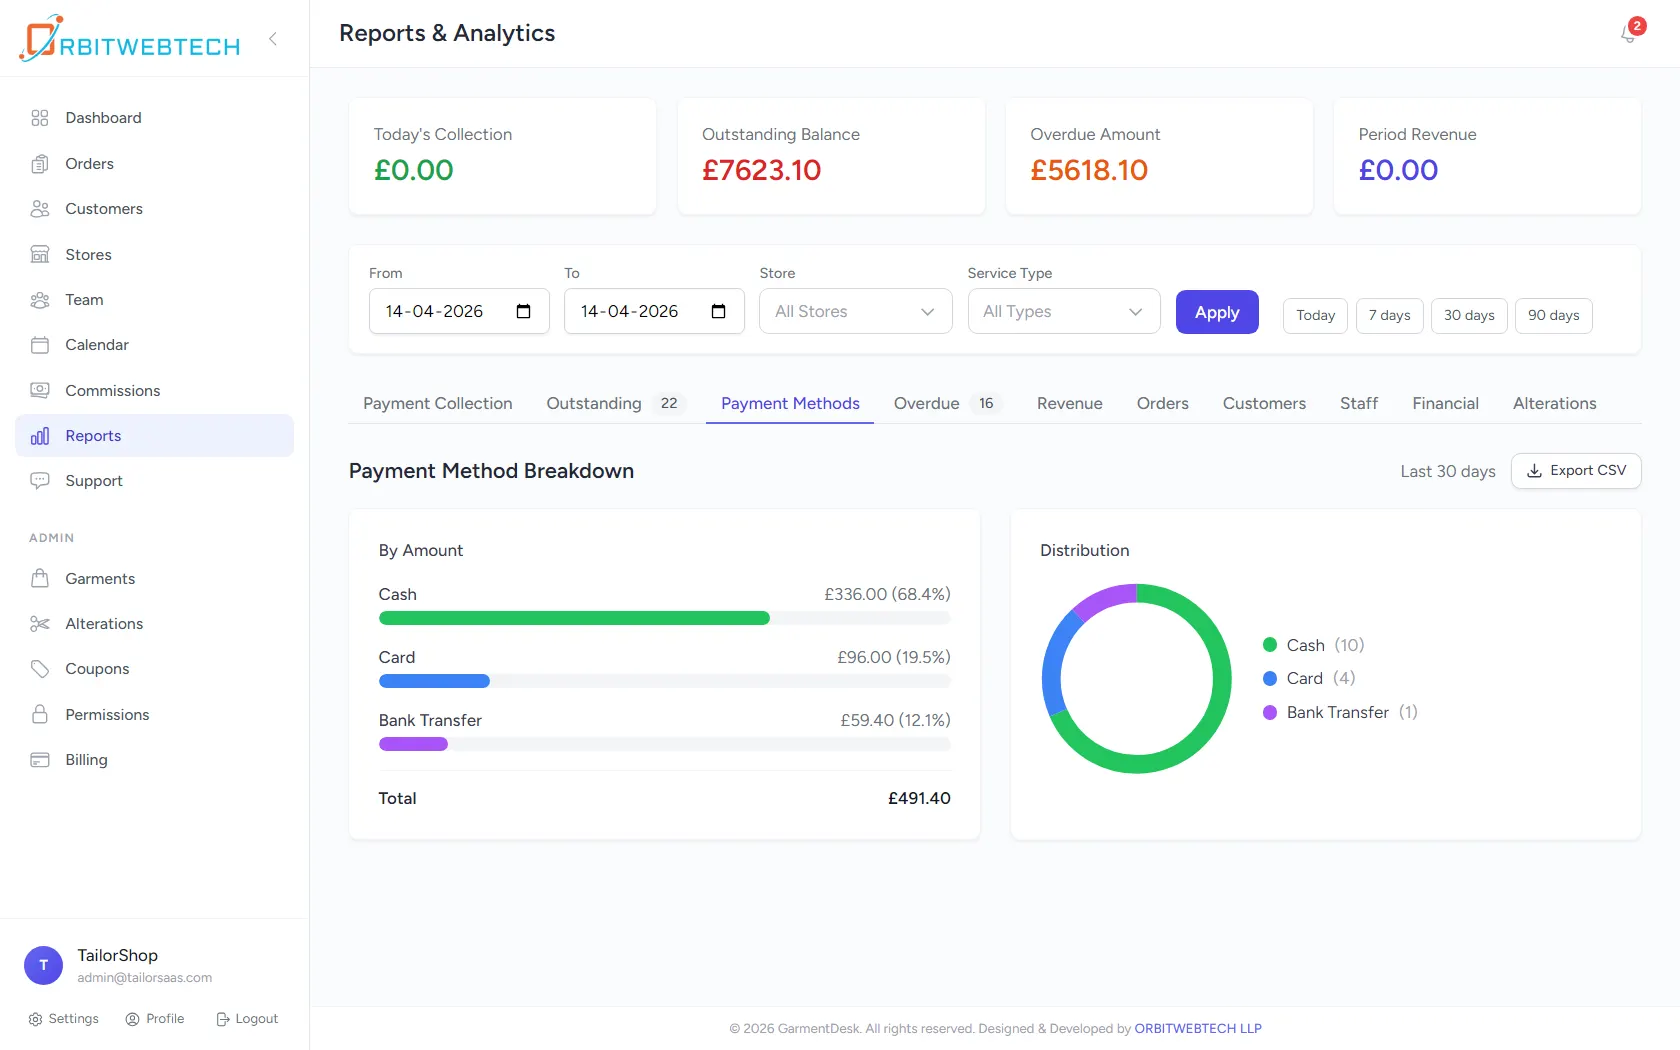The height and width of the screenshot is (1050, 1680).
Task: Click the Garments bag icon
Action: coord(40,579)
